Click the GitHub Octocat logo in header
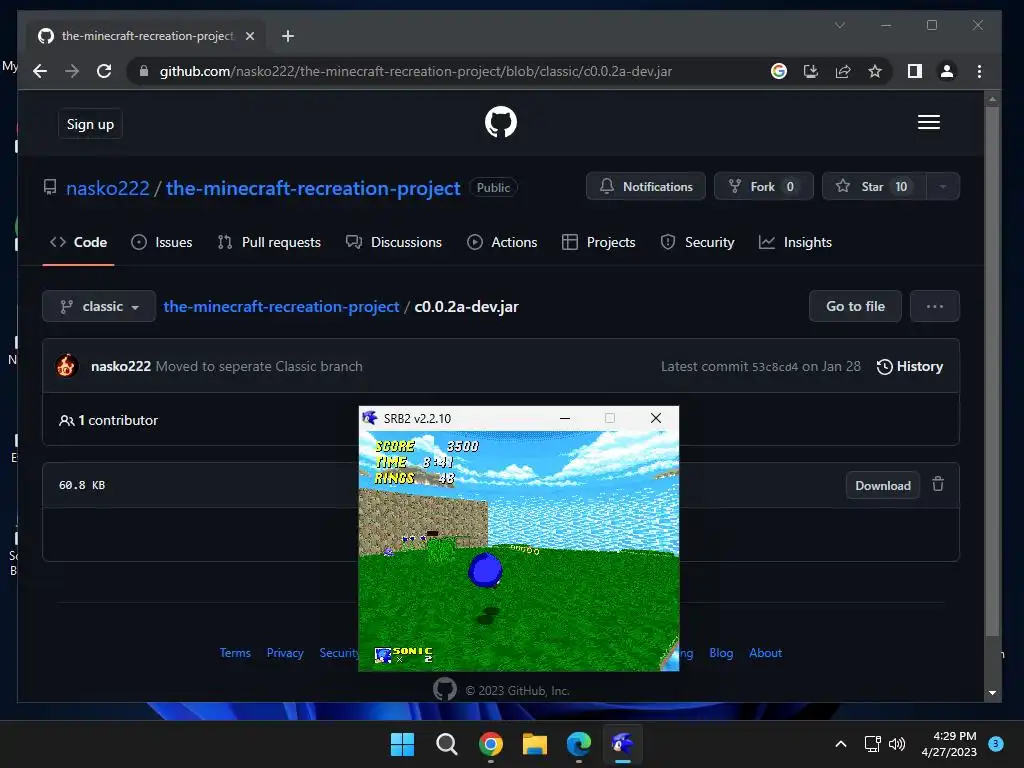The image size is (1024, 768). click(501, 122)
